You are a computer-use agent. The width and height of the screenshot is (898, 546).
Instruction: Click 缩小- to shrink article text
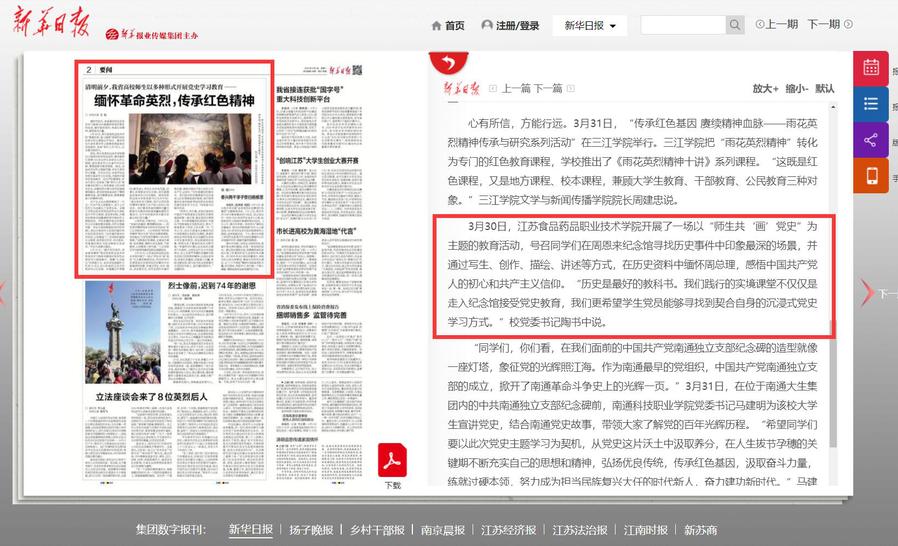coord(796,88)
